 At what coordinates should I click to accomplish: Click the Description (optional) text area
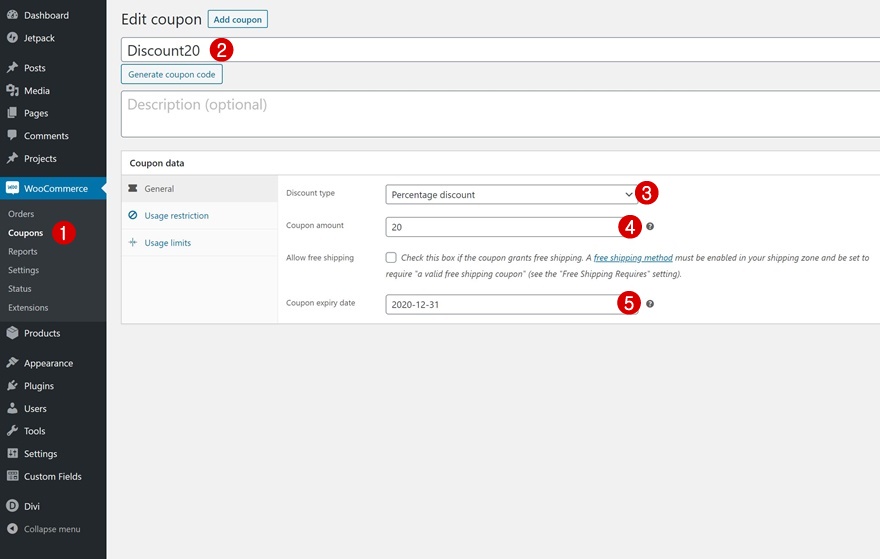tap(500, 113)
